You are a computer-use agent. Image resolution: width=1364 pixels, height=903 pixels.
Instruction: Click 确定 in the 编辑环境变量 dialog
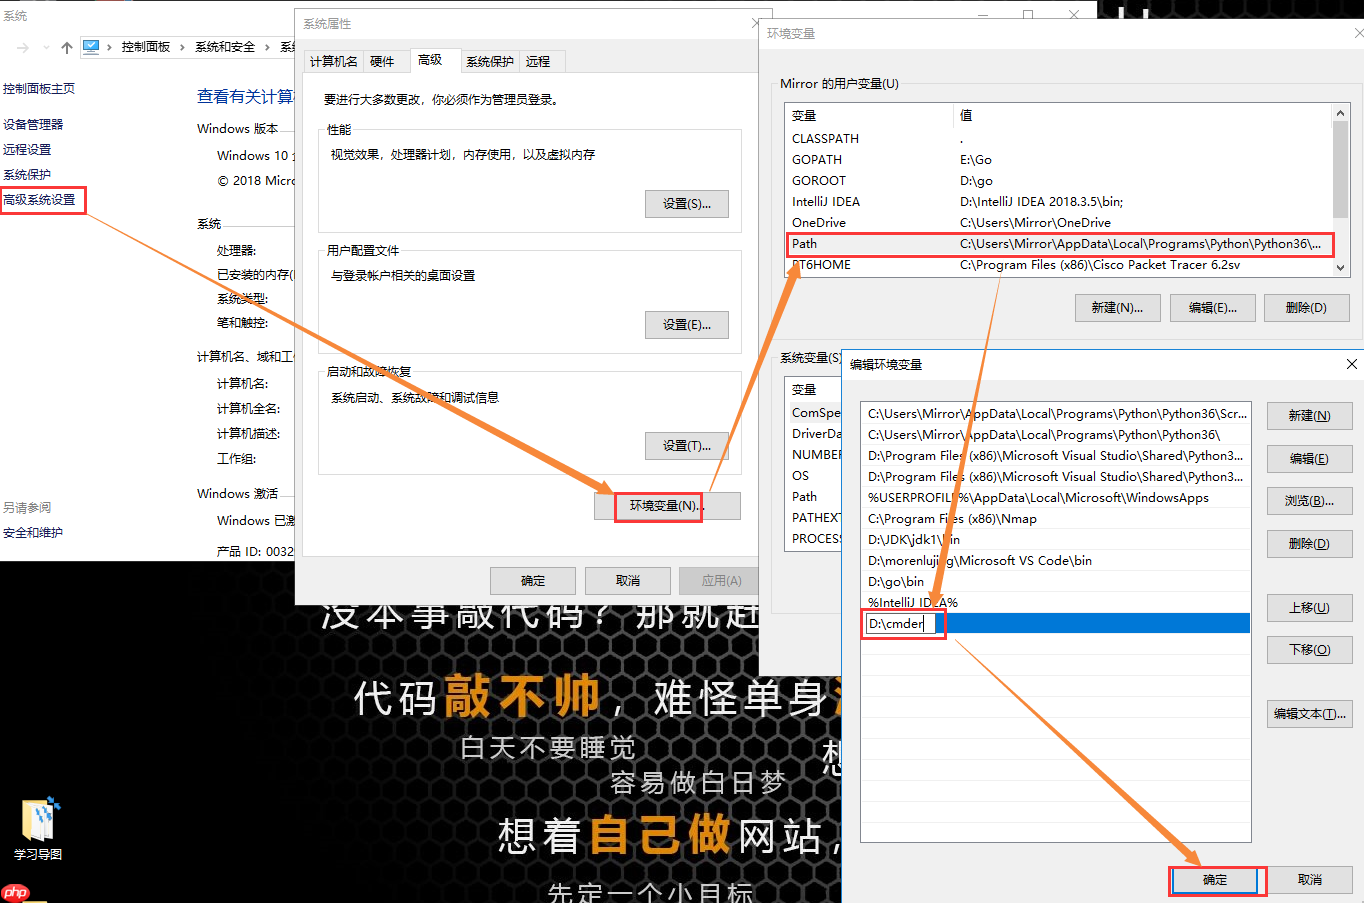1216,880
